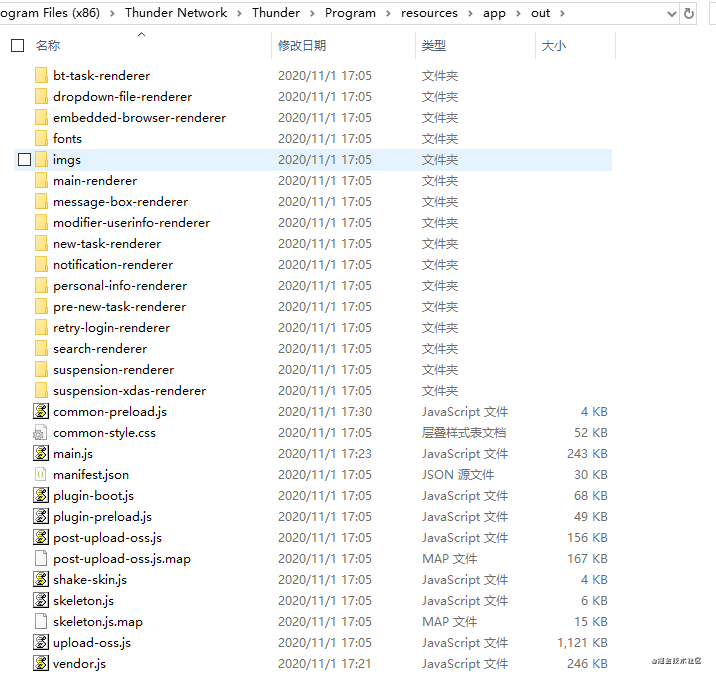The height and width of the screenshot is (678, 716).
Task: Expand chevron after app breadcrumb
Action: (x=518, y=14)
